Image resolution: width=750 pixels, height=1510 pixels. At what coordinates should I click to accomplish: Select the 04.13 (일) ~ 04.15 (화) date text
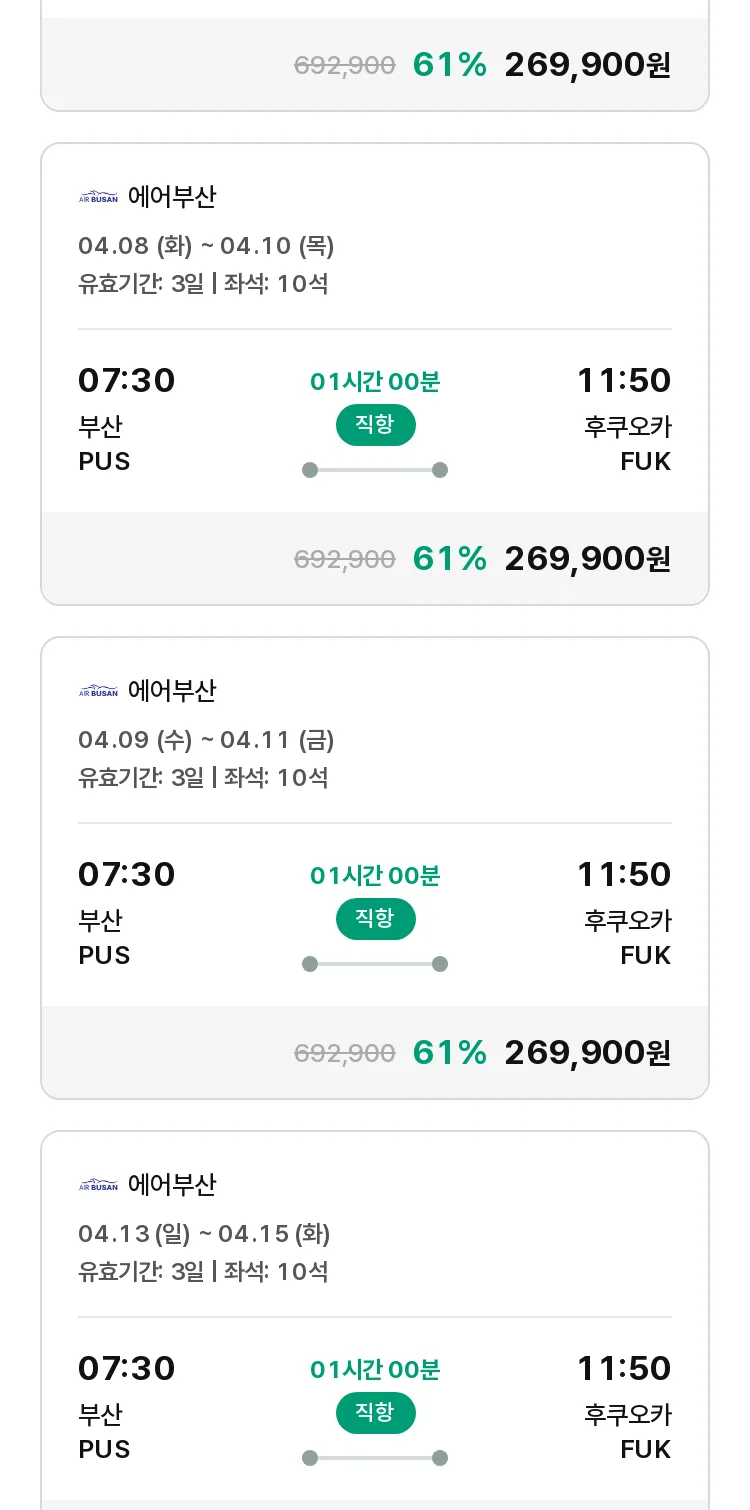point(204,1234)
